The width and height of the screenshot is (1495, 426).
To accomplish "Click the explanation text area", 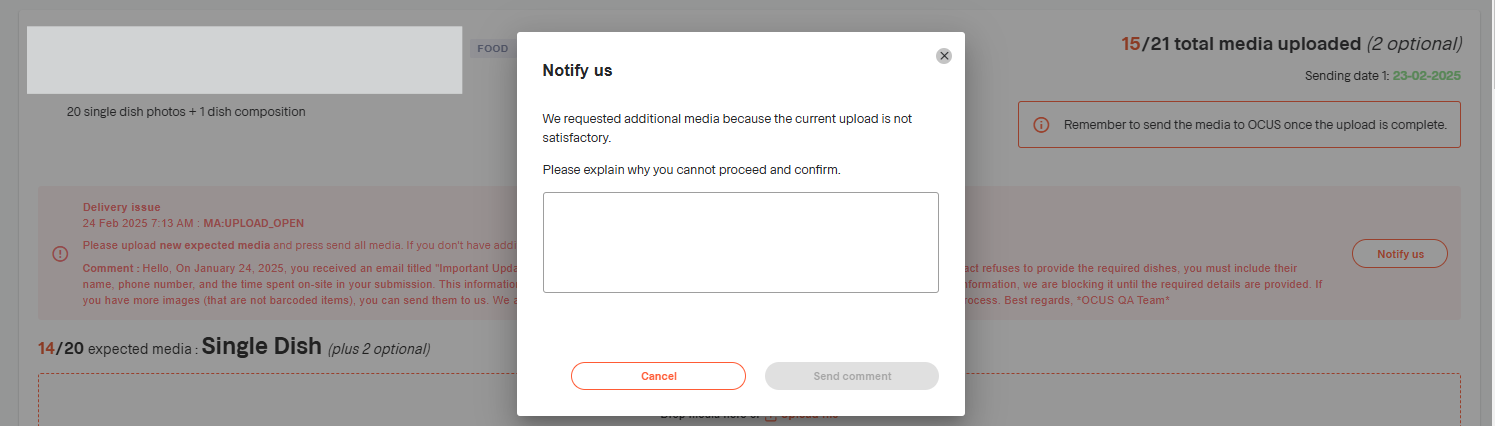I will pos(740,242).
